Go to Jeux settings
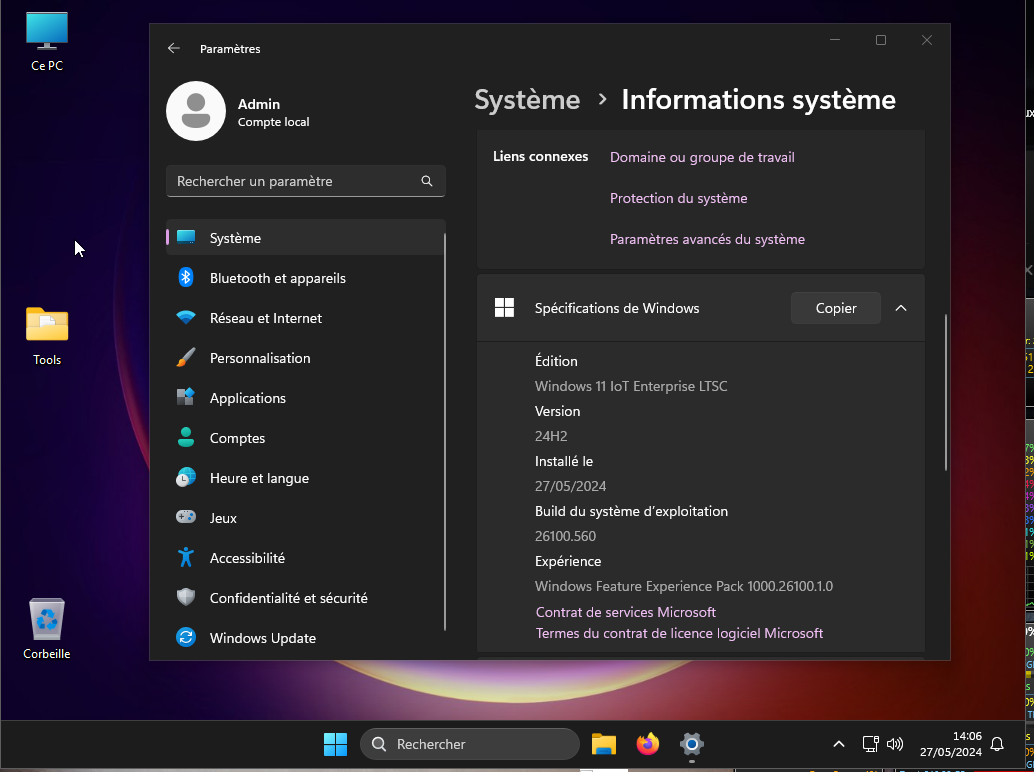The image size is (1034, 772). click(306, 518)
